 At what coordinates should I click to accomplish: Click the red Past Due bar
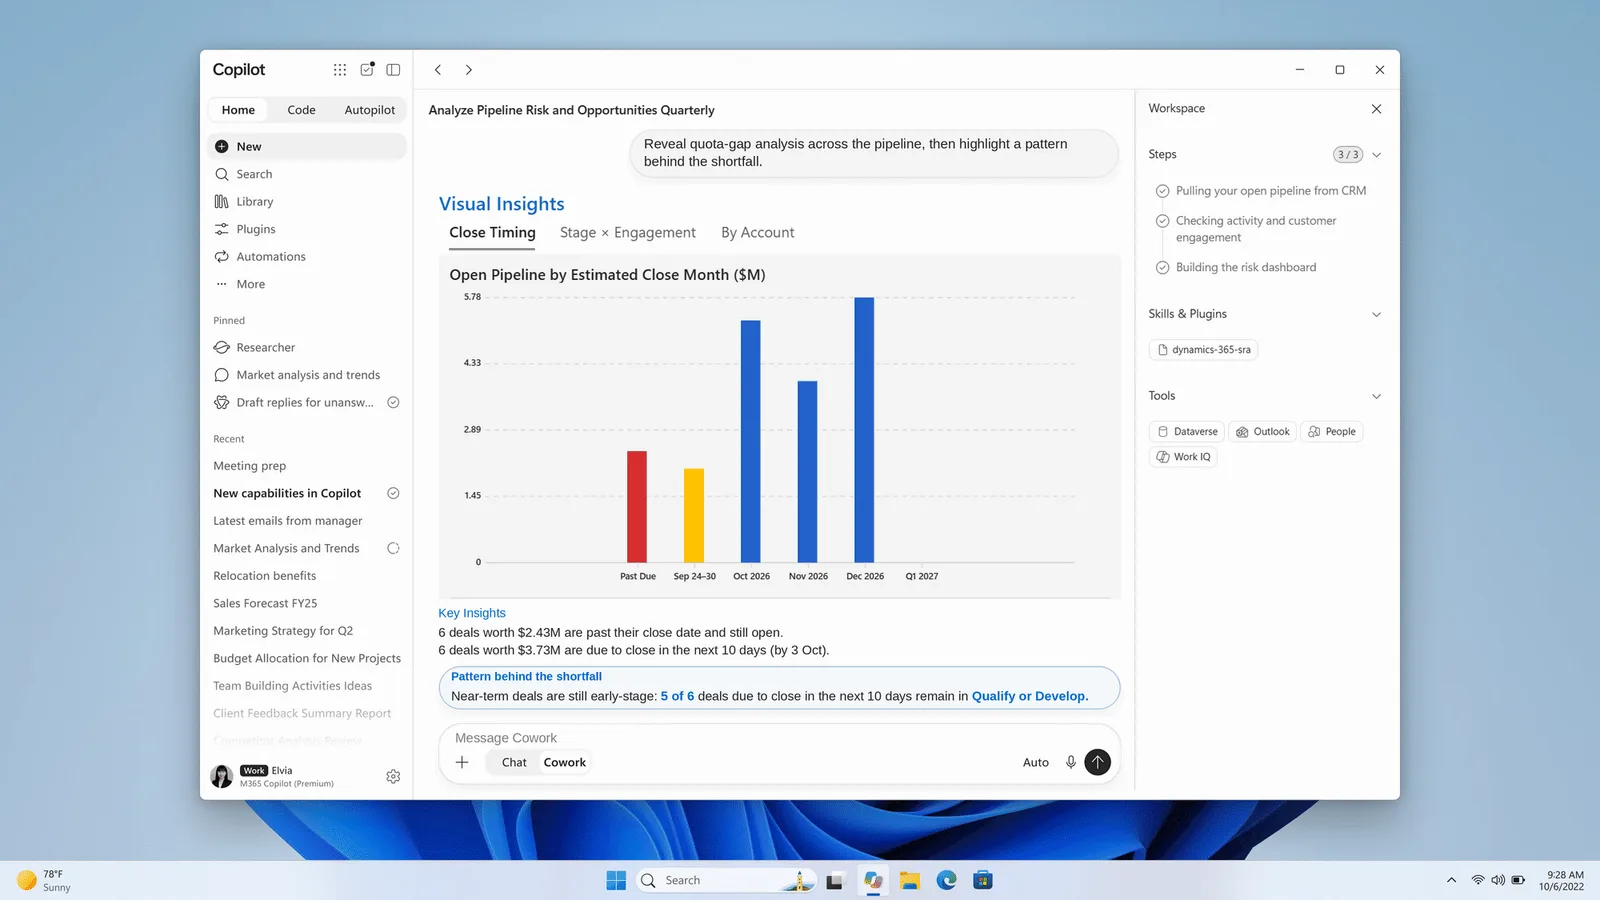coord(637,507)
